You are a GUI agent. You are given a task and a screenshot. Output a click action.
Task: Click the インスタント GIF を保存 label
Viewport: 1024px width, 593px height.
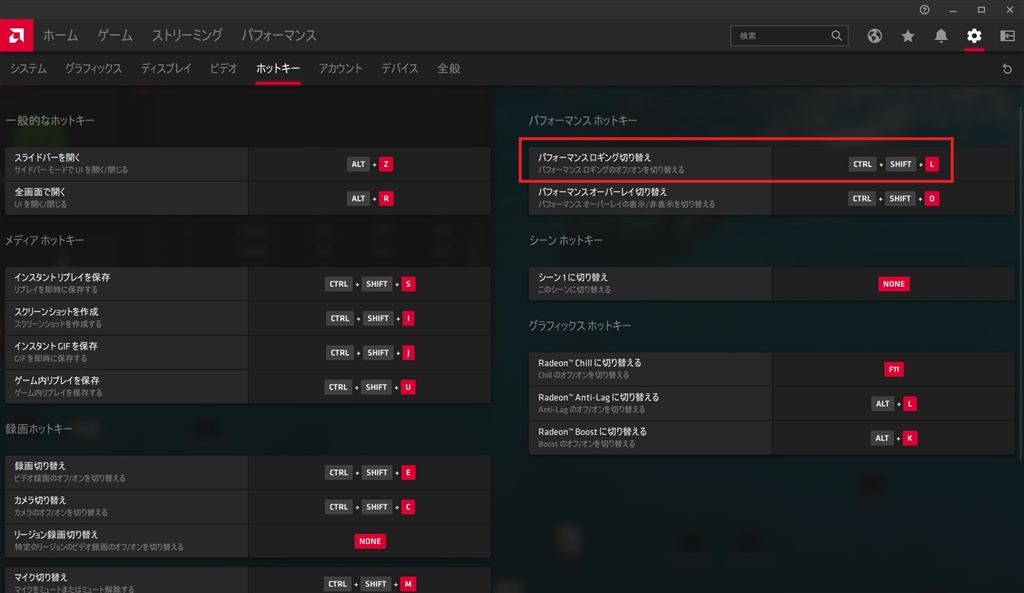point(56,346)
